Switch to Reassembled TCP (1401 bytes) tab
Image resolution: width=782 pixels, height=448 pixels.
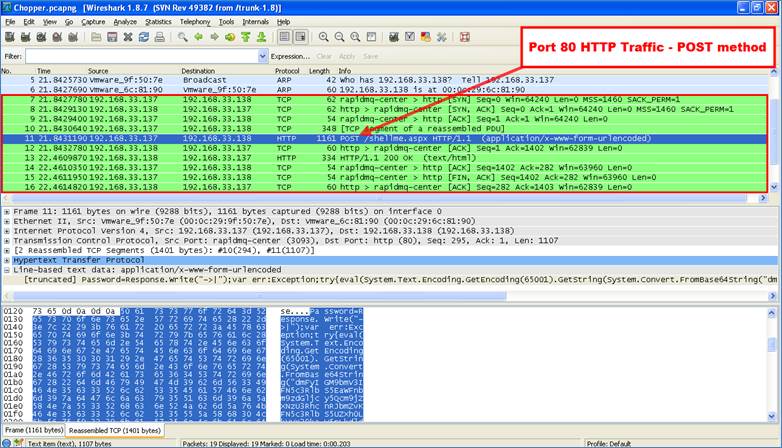[x=115, y=430]
